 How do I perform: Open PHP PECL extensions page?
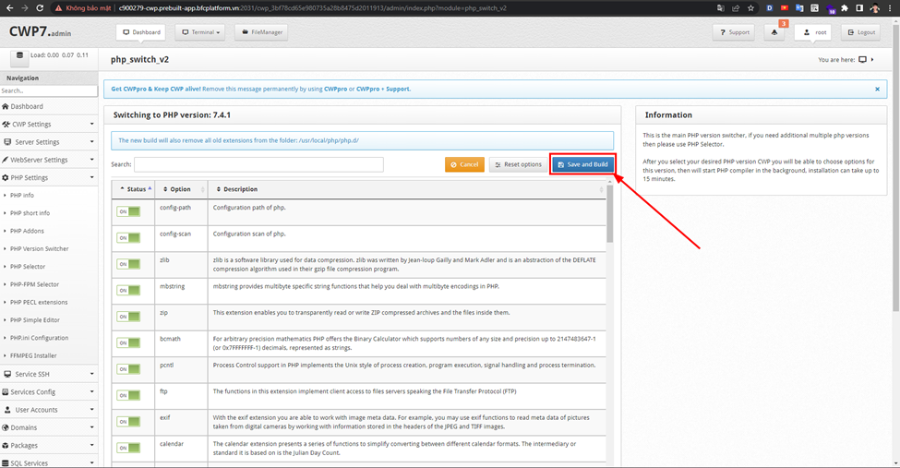pyautogui.click(x=38, y=302)
